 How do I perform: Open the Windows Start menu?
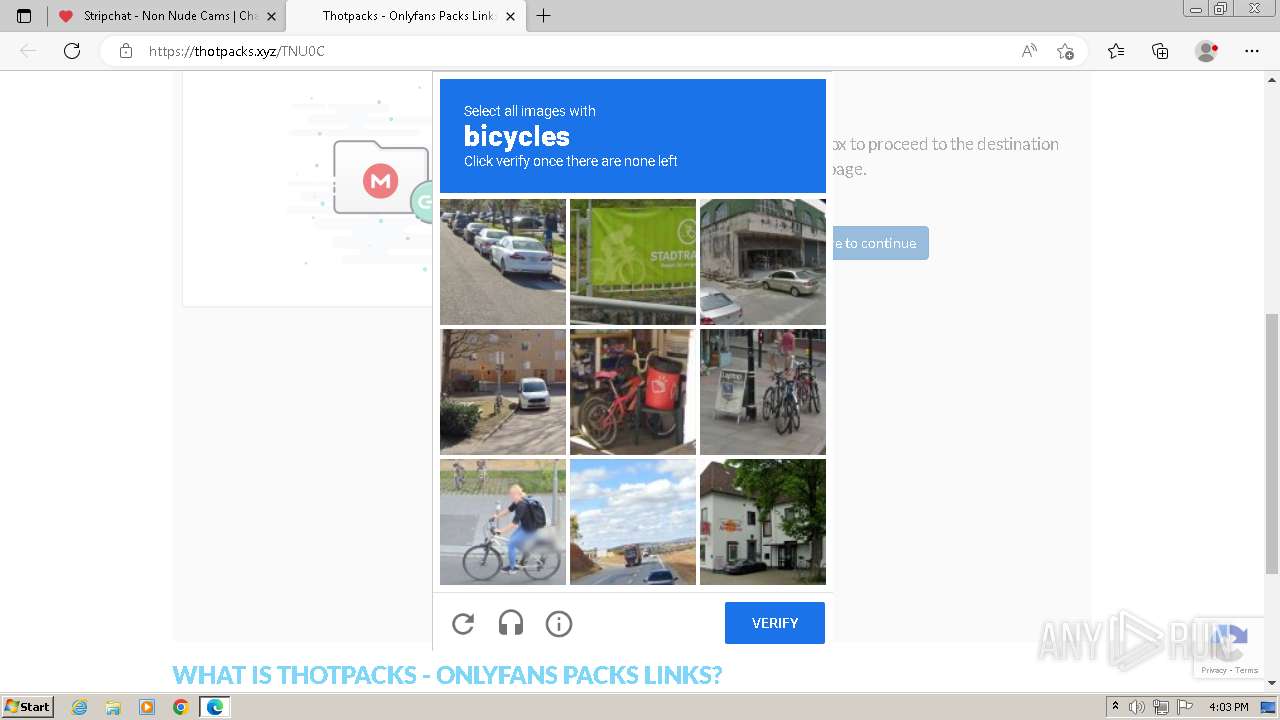coord(27,707)
